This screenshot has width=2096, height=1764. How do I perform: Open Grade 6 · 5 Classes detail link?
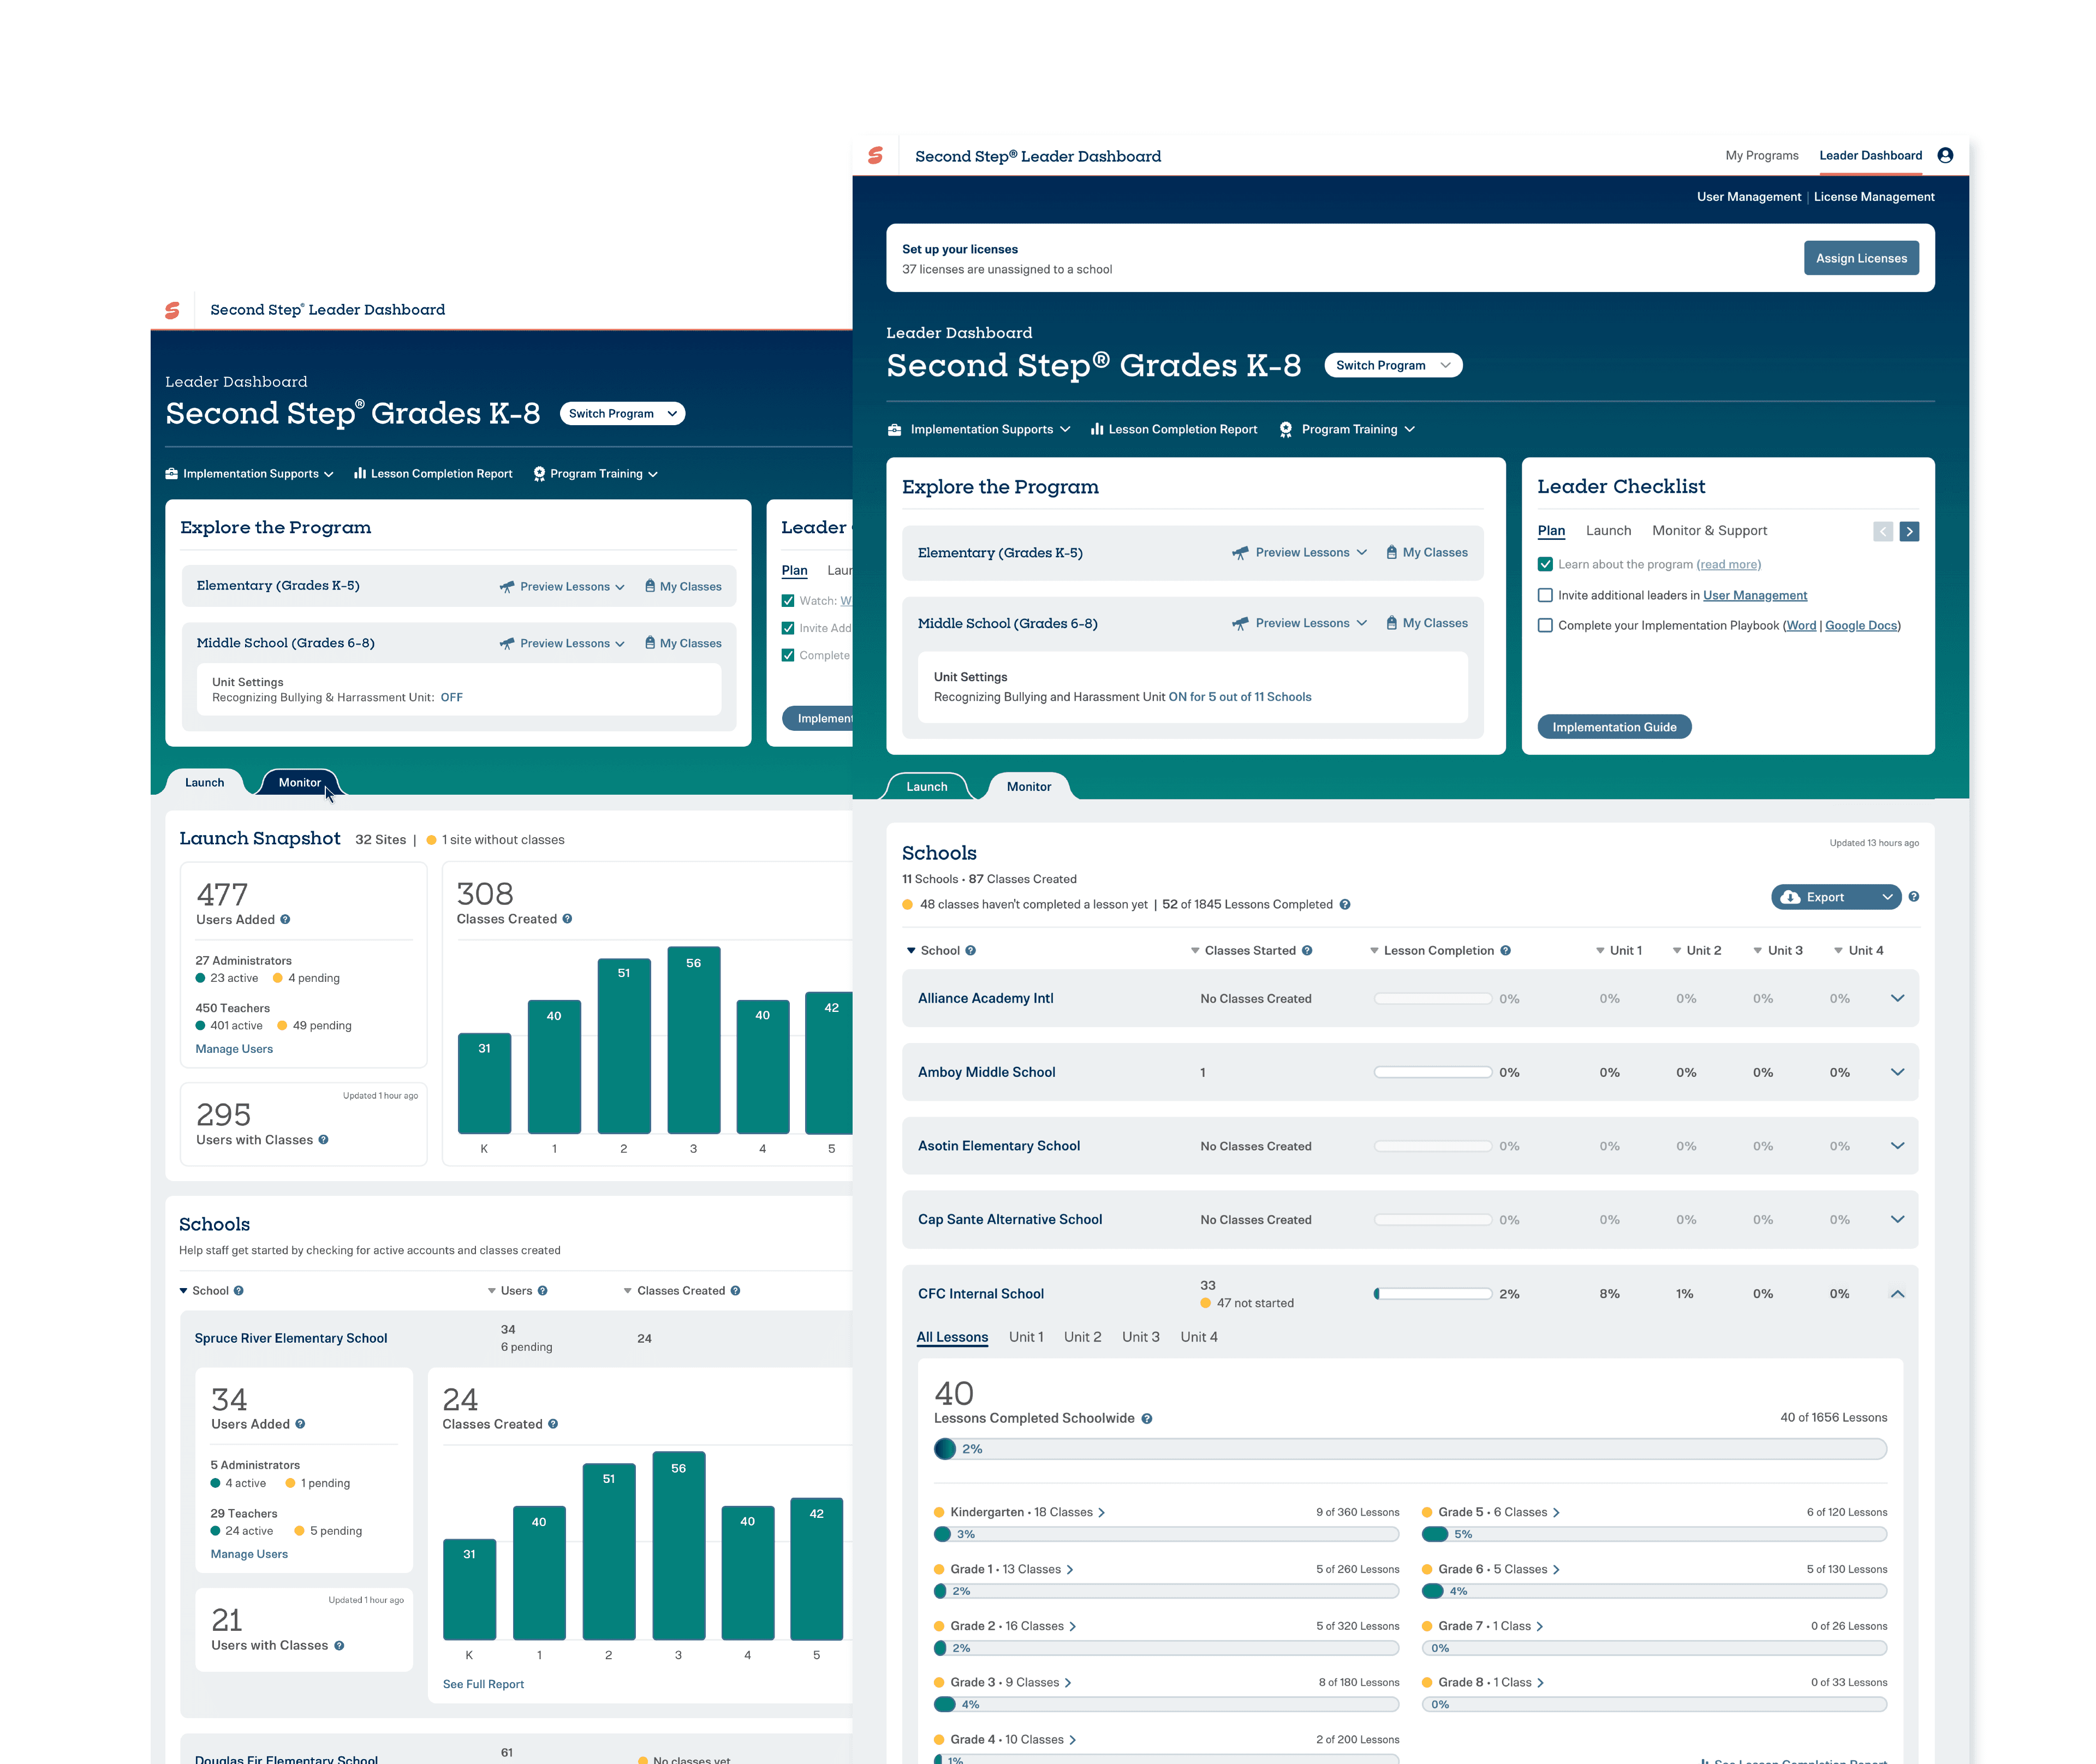(1498, 1569)
